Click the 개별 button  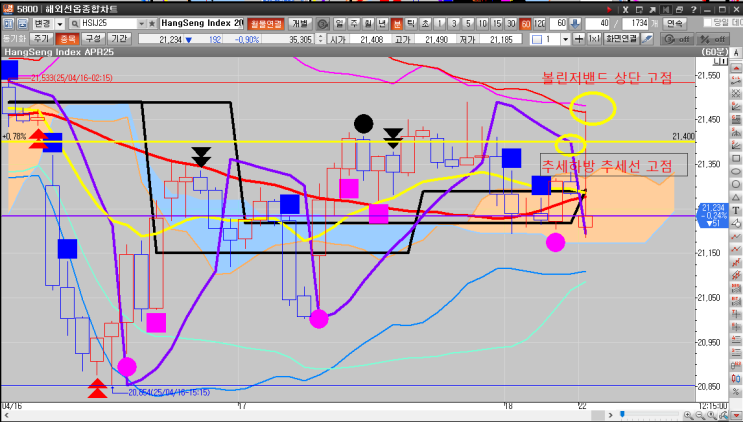(x=300, y=24)
